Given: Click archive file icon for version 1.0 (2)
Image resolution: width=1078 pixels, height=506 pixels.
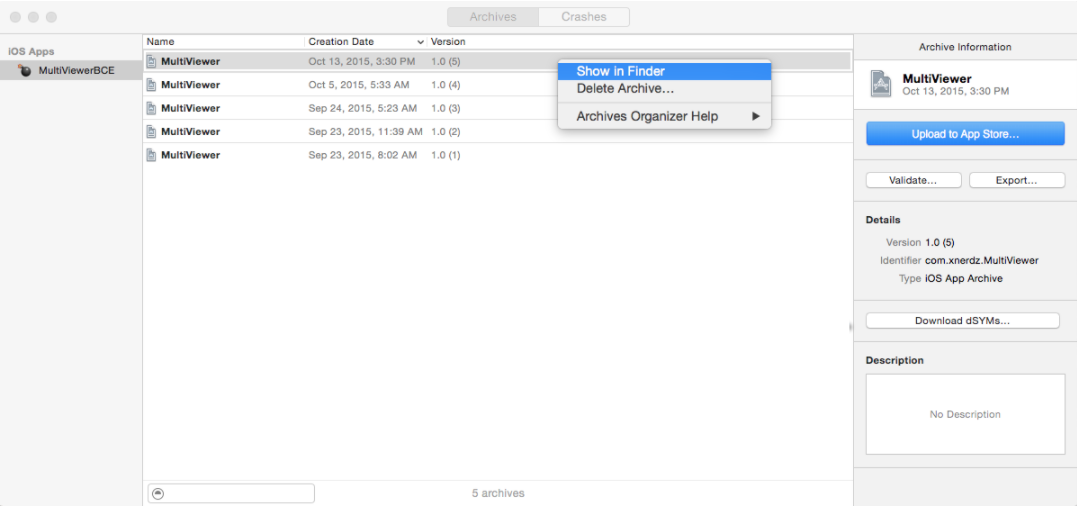Looking at the screenshot, I should point(151,131).
